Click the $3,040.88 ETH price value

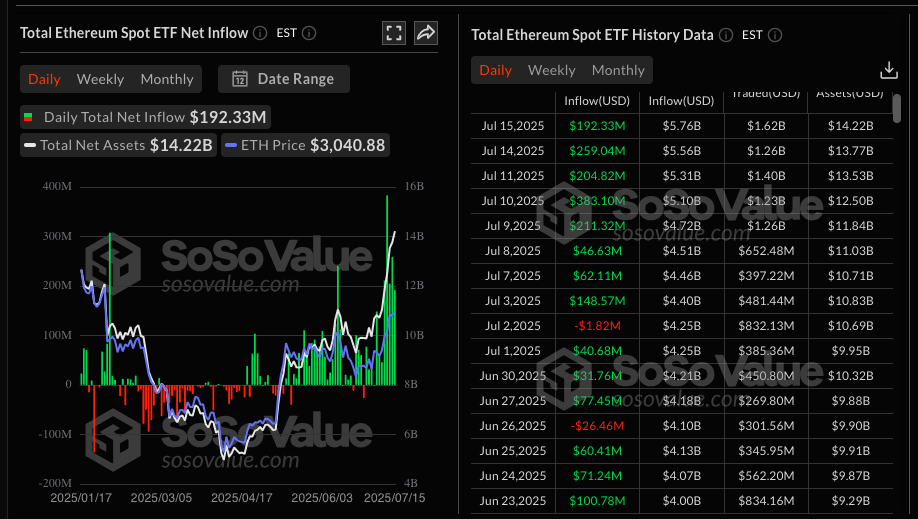348,145
